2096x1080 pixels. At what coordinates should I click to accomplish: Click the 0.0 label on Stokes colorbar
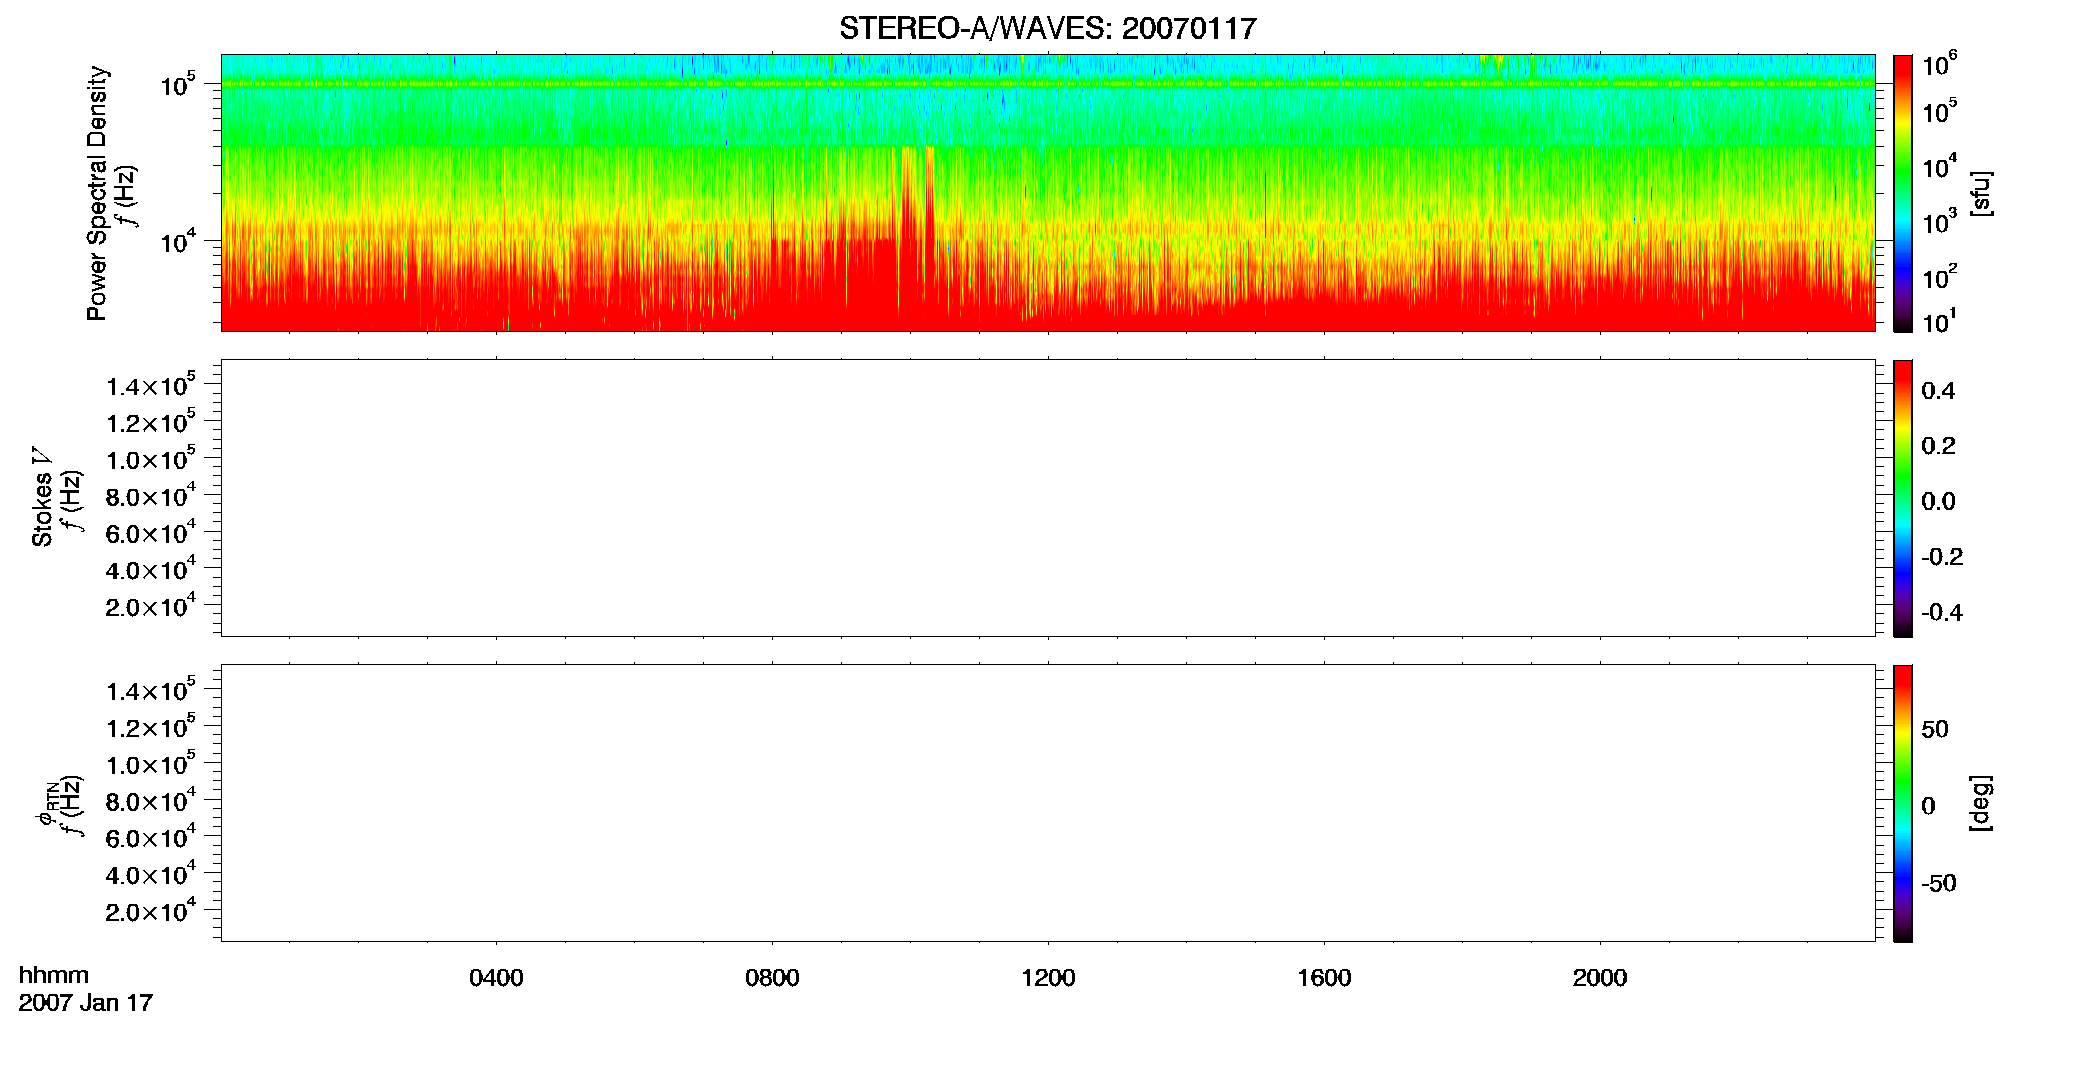1938,501
